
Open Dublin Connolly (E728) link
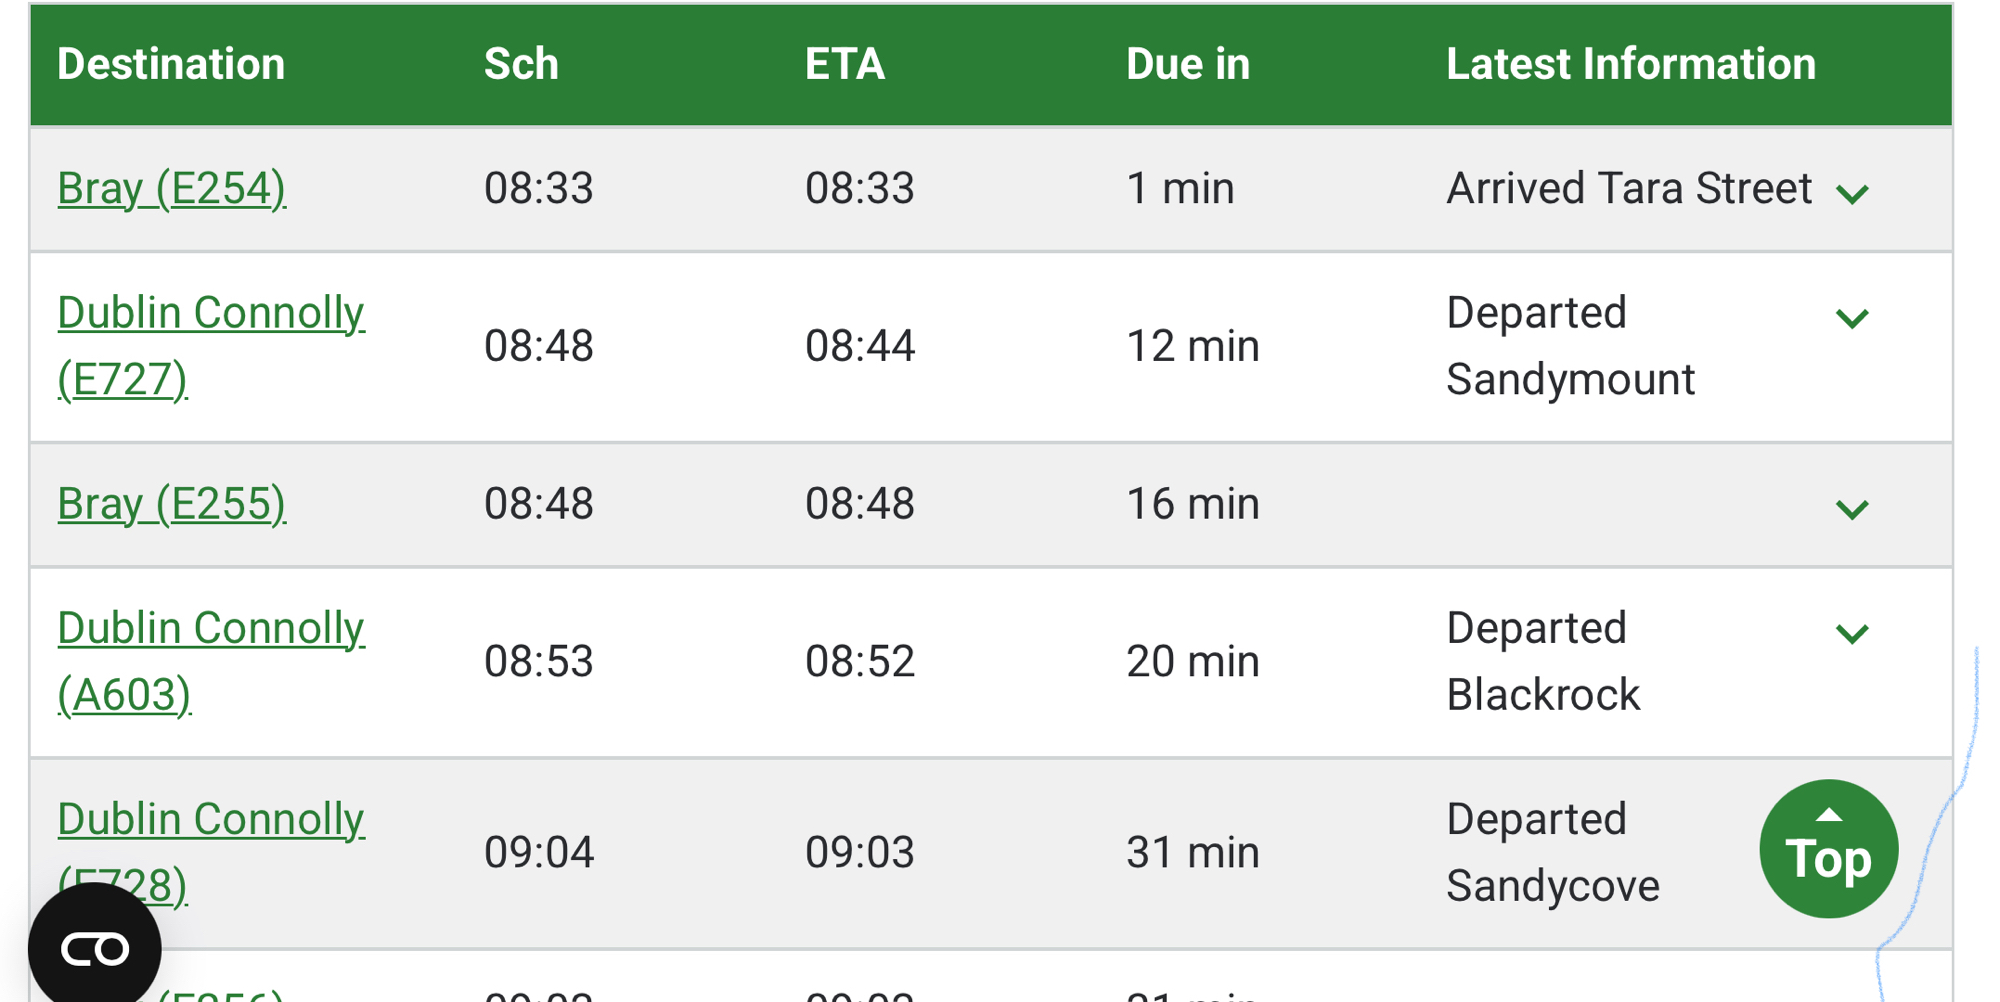pyautogui.click(x=211, y=820)
